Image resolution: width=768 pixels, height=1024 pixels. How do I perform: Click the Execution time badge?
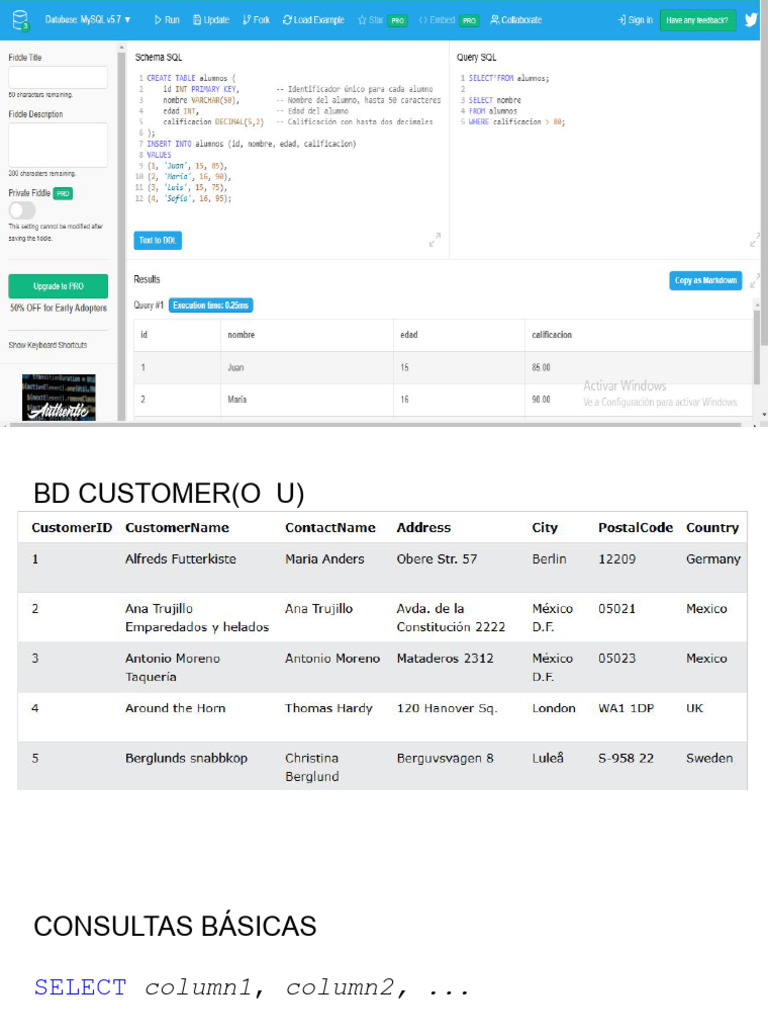coord(210,305)
